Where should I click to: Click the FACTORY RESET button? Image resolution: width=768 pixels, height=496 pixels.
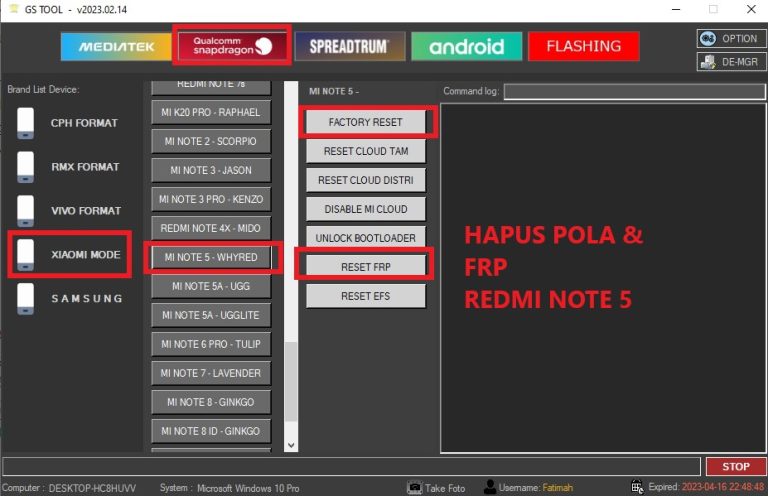click(365, 122)
